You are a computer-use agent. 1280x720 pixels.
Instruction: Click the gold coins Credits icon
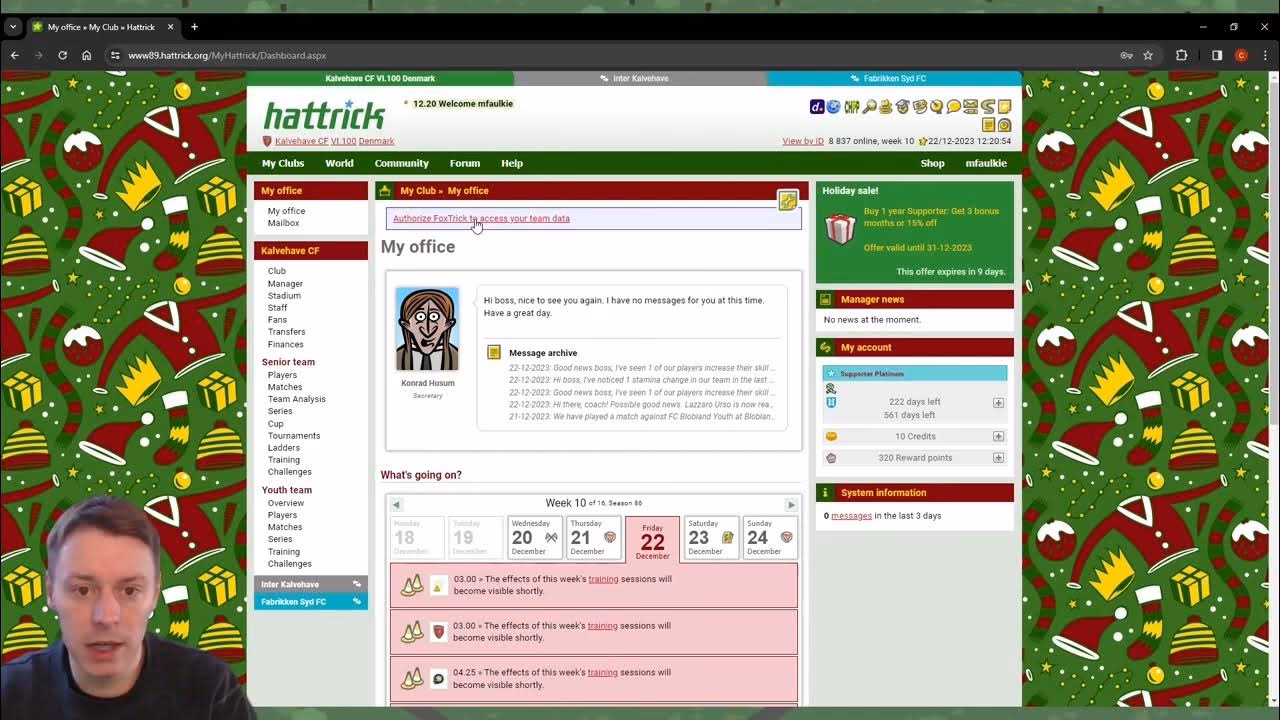coord(831,436)
